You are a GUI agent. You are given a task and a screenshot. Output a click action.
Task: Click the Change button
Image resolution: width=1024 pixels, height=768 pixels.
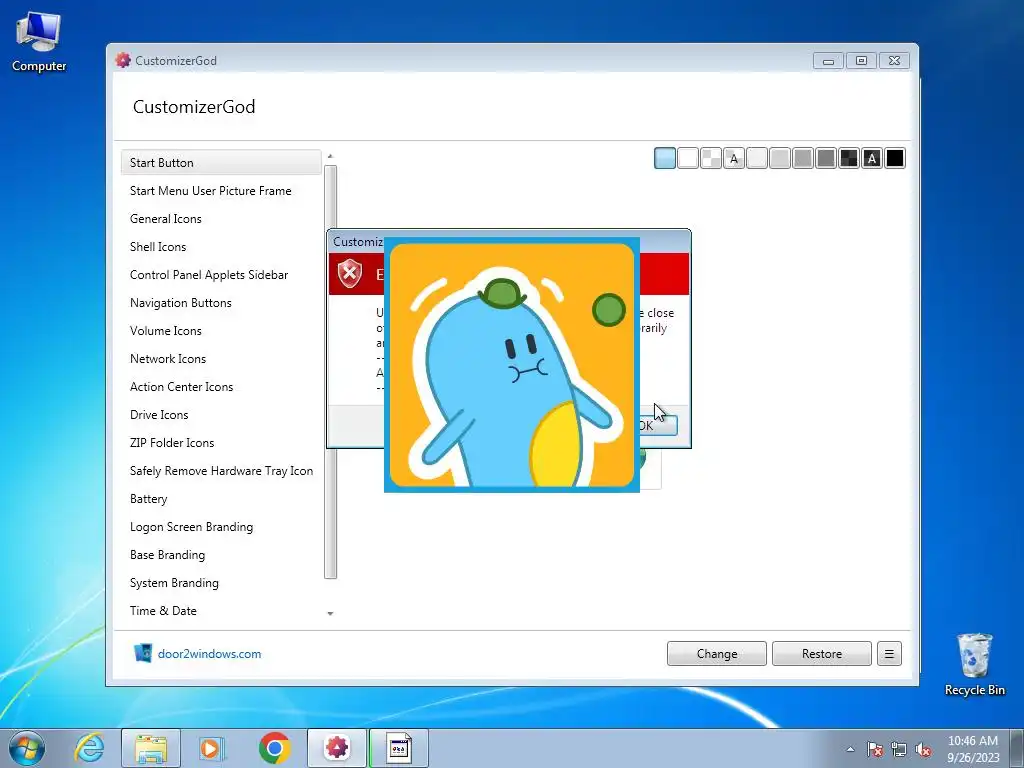tap(716, 654)
